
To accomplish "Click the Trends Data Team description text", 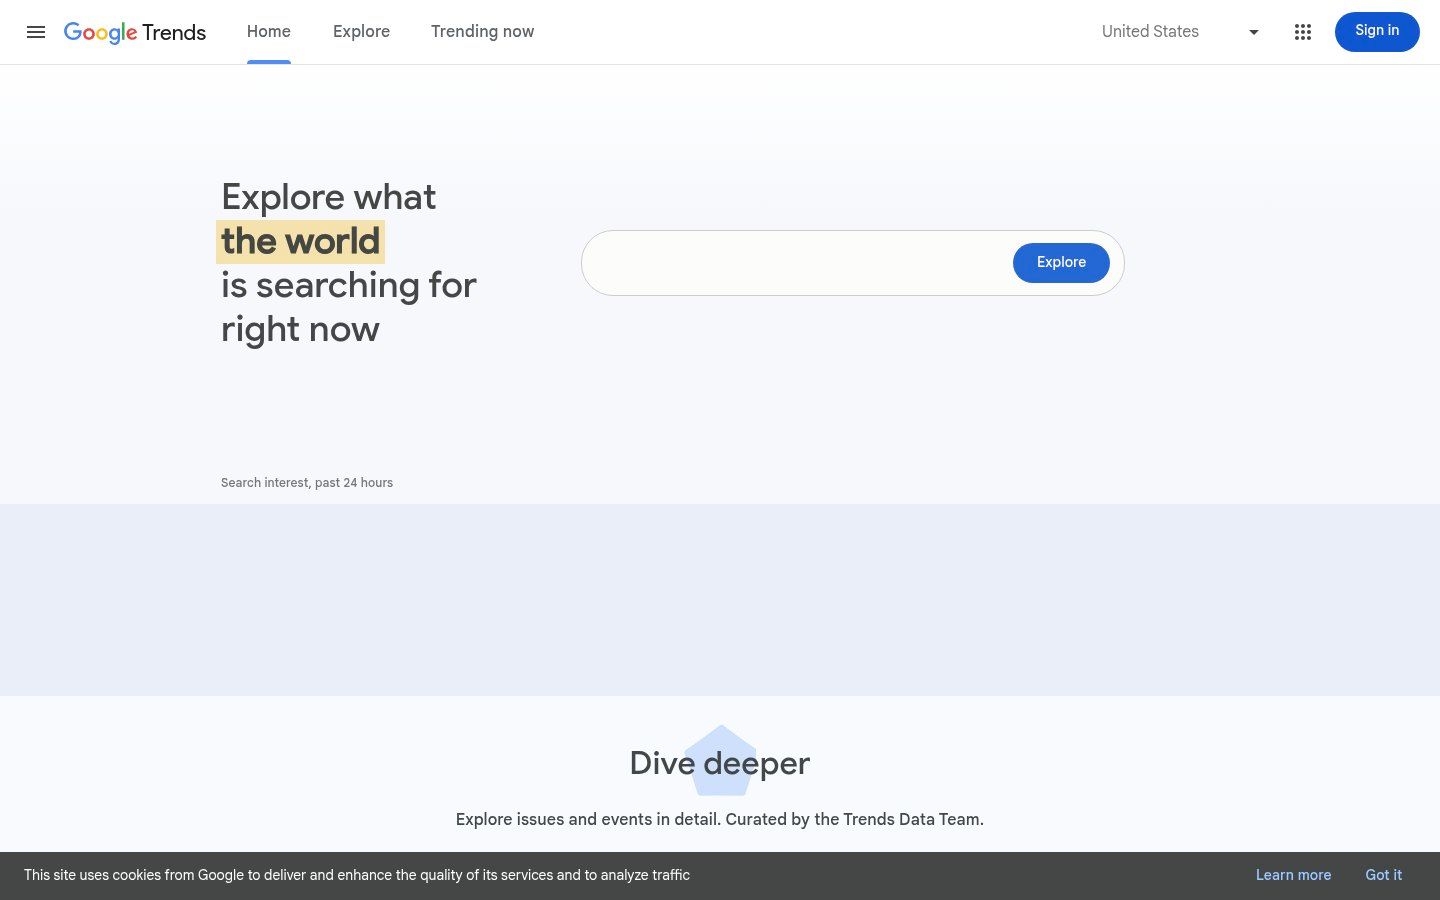I will [719, 819].
